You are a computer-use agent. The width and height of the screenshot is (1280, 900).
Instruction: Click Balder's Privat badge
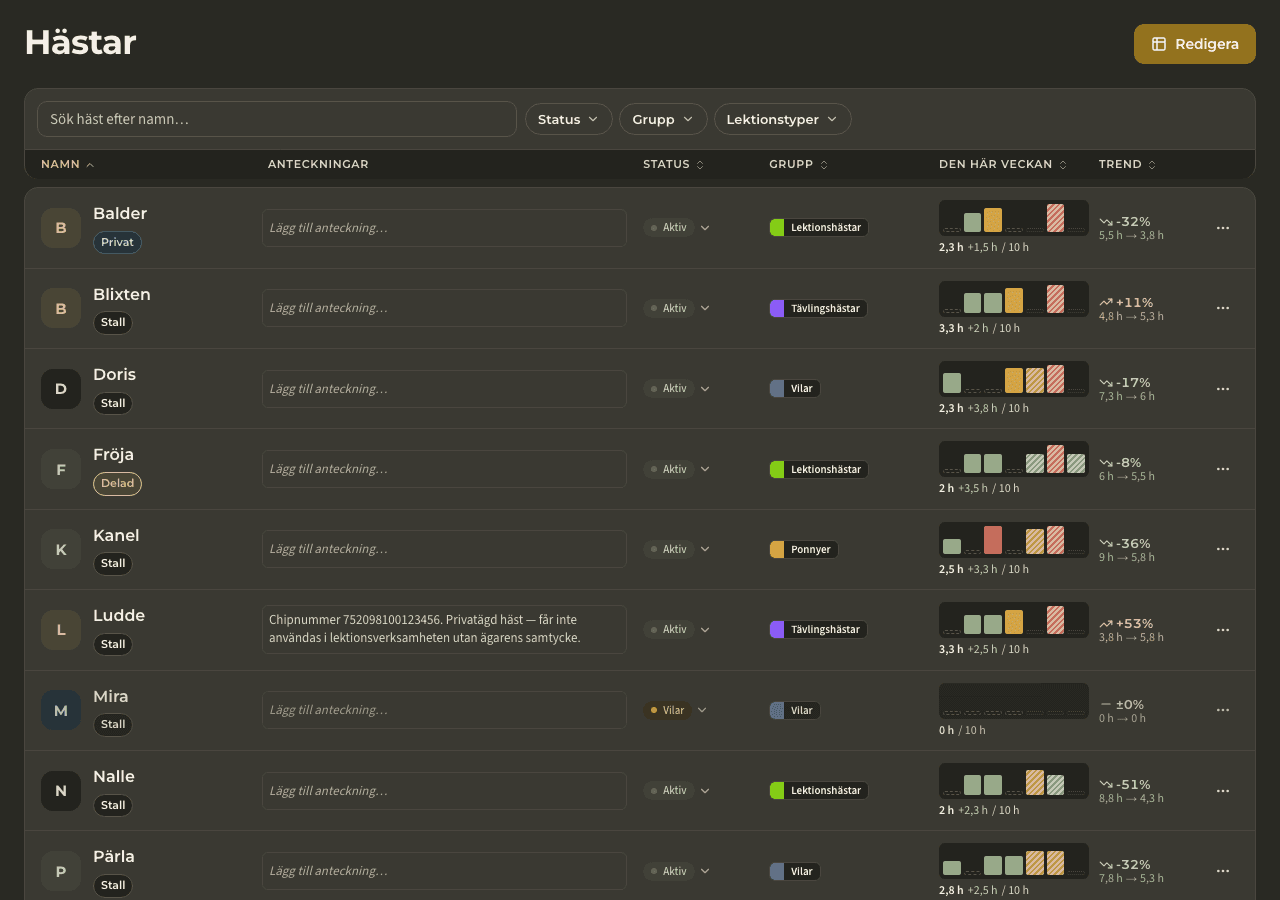(x=118, y=242)
